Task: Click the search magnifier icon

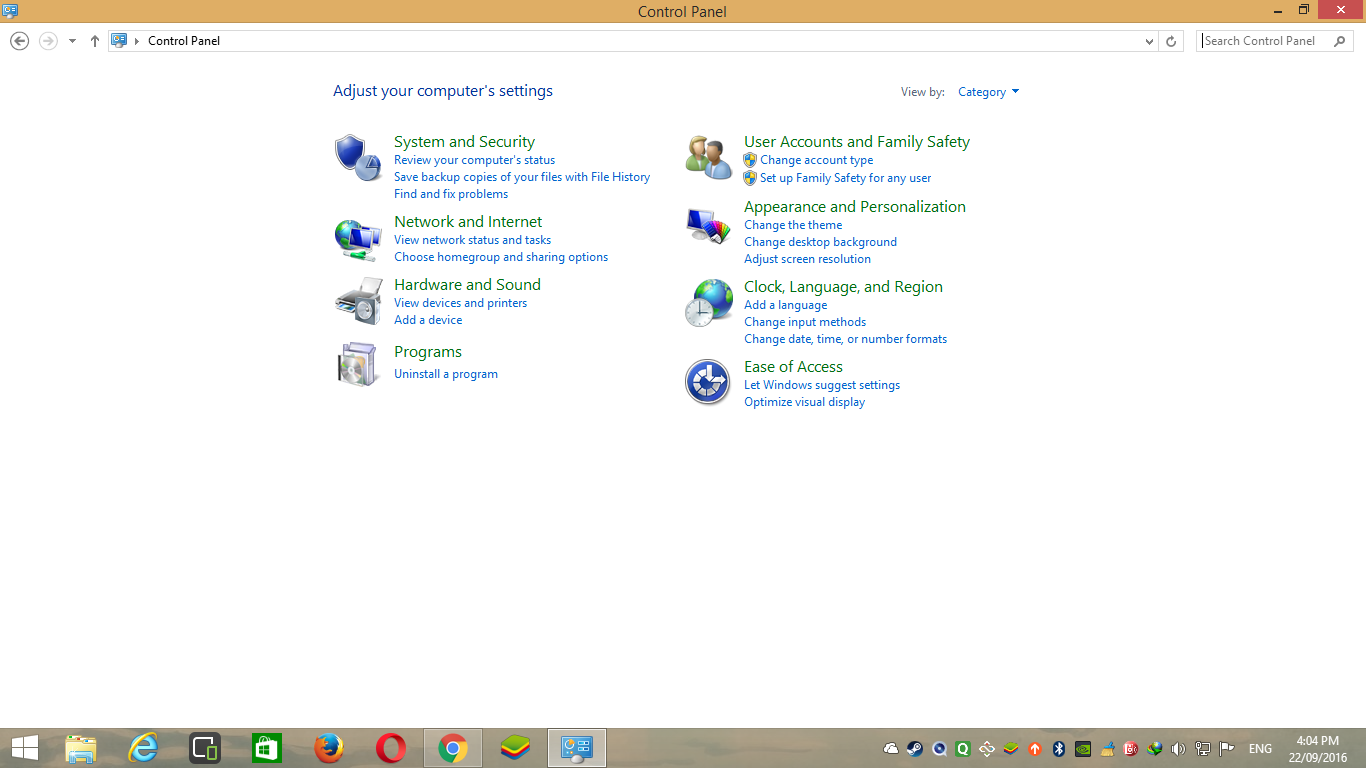Action: (x=1339, y=41)
